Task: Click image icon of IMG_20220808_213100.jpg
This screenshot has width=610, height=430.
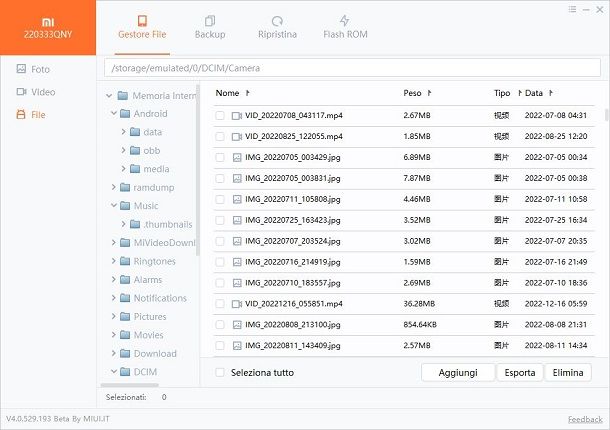Action: [x=237, y=325]
